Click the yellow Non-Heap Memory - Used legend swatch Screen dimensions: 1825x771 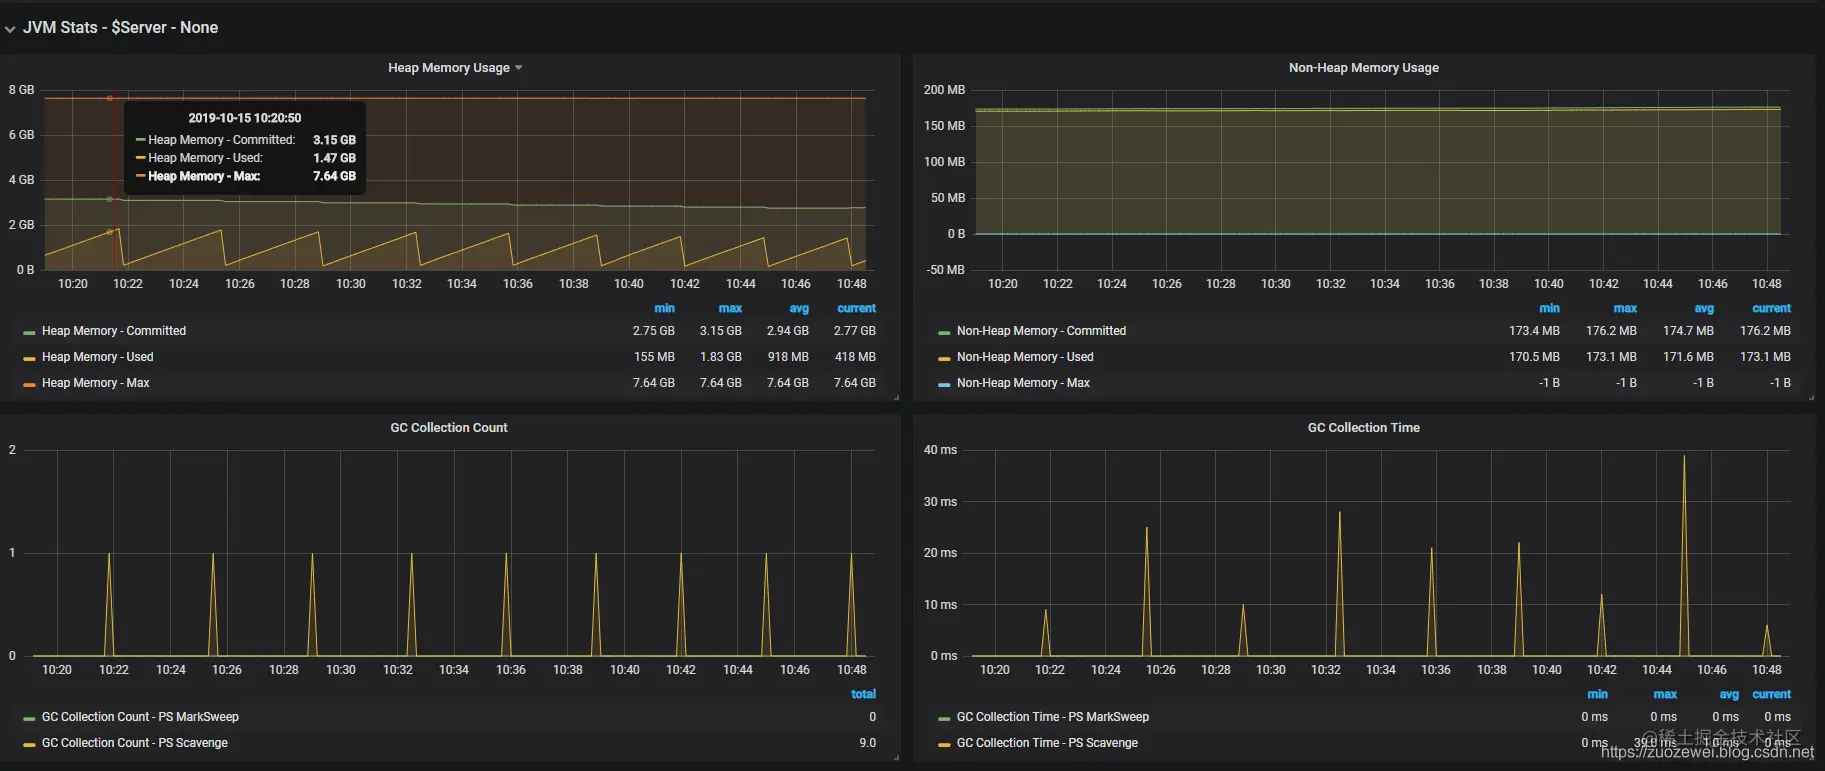(x=944, y=358)
